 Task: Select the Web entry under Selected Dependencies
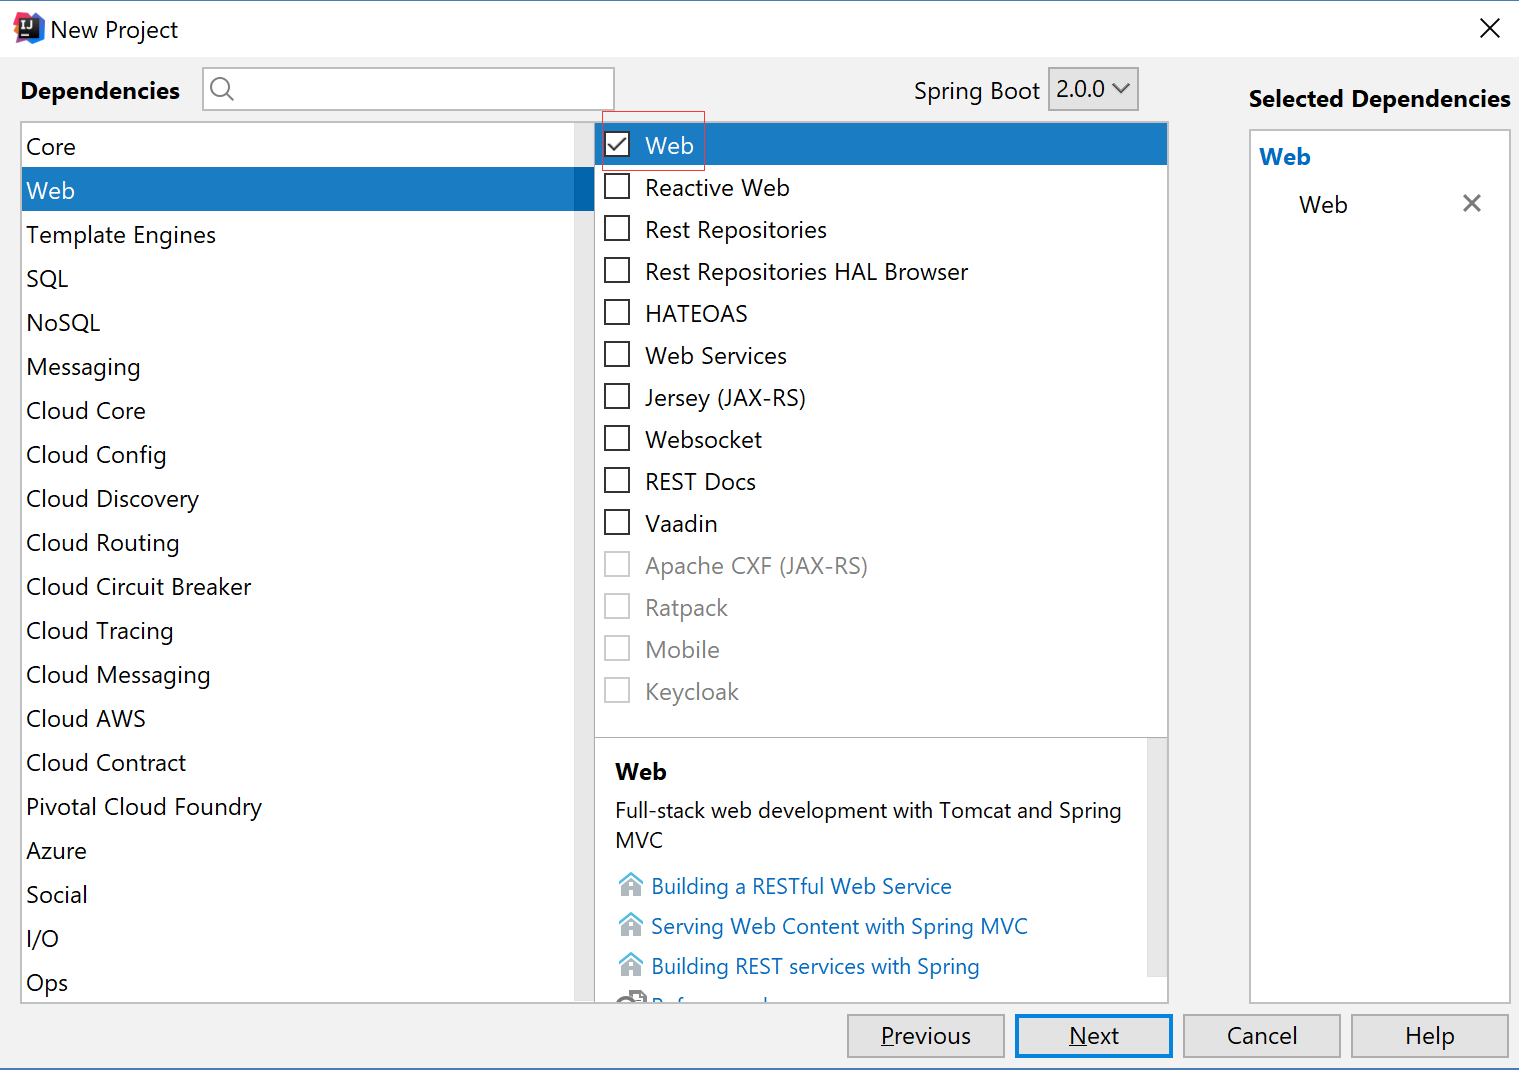(1323, 205)
